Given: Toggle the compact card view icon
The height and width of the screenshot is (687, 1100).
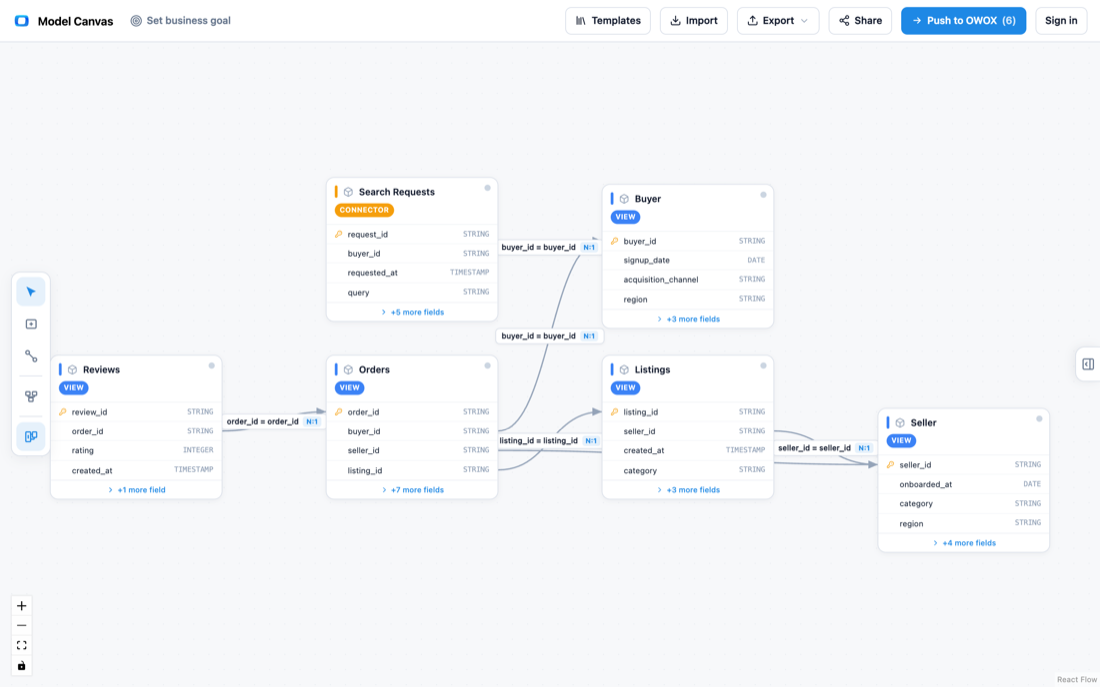Looking at the screenshot, I should coord(31,436).
